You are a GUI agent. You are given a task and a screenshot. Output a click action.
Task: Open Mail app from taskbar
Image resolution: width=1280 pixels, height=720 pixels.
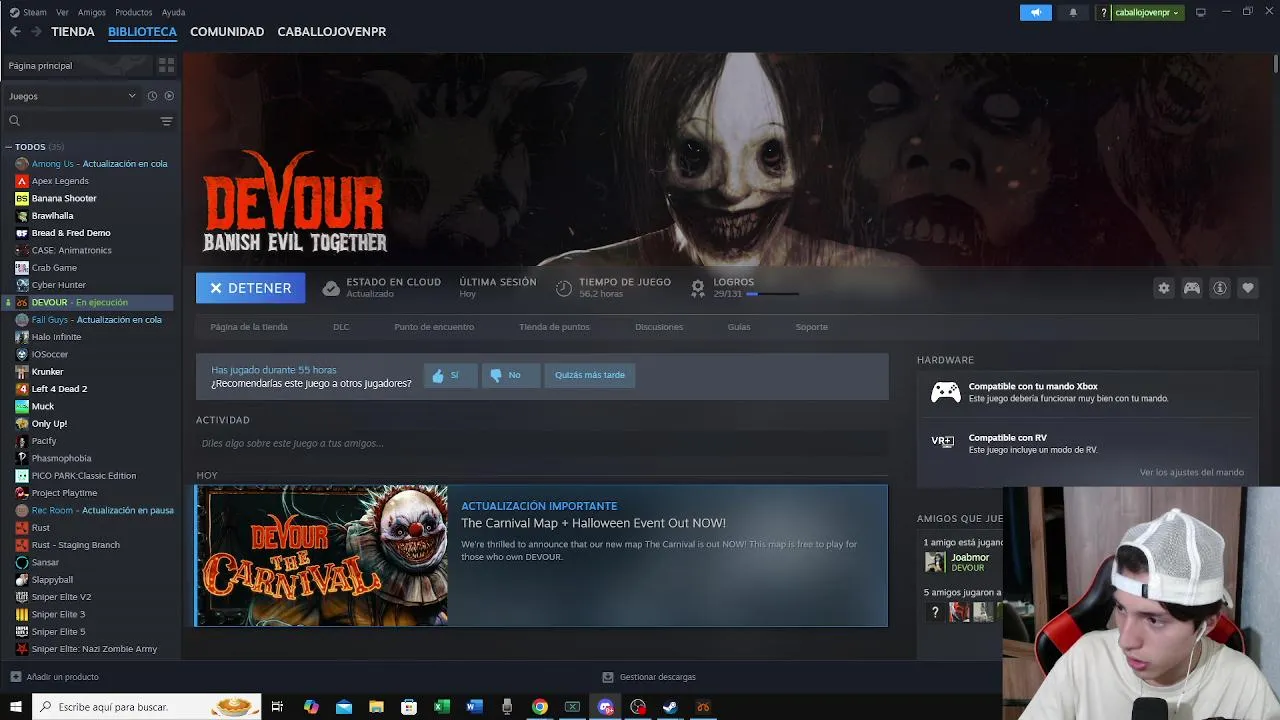(344, 707)
